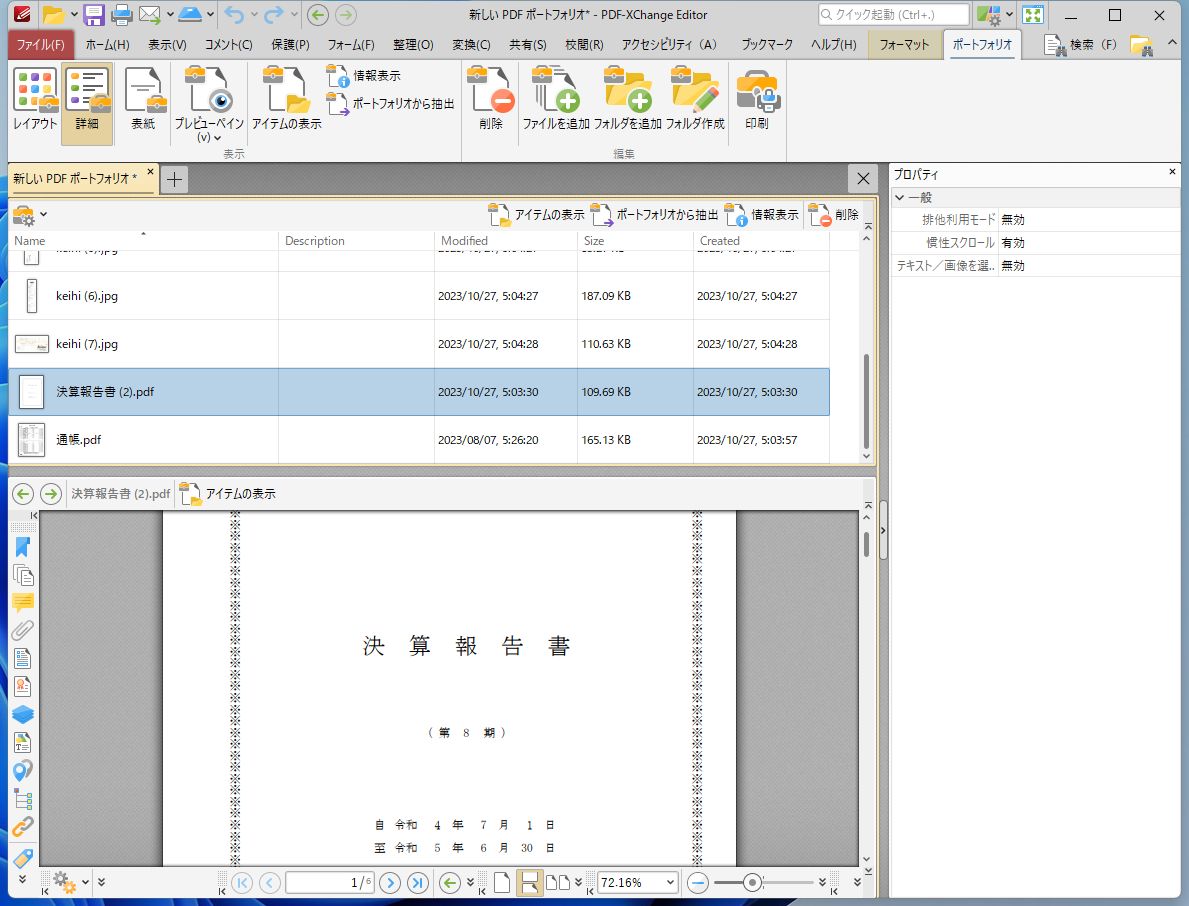Image resolution: width=1189 pixels, height=906 pixels.
Task: Click the Delete (削除) ribbon icon
Action: pos(491,98)
